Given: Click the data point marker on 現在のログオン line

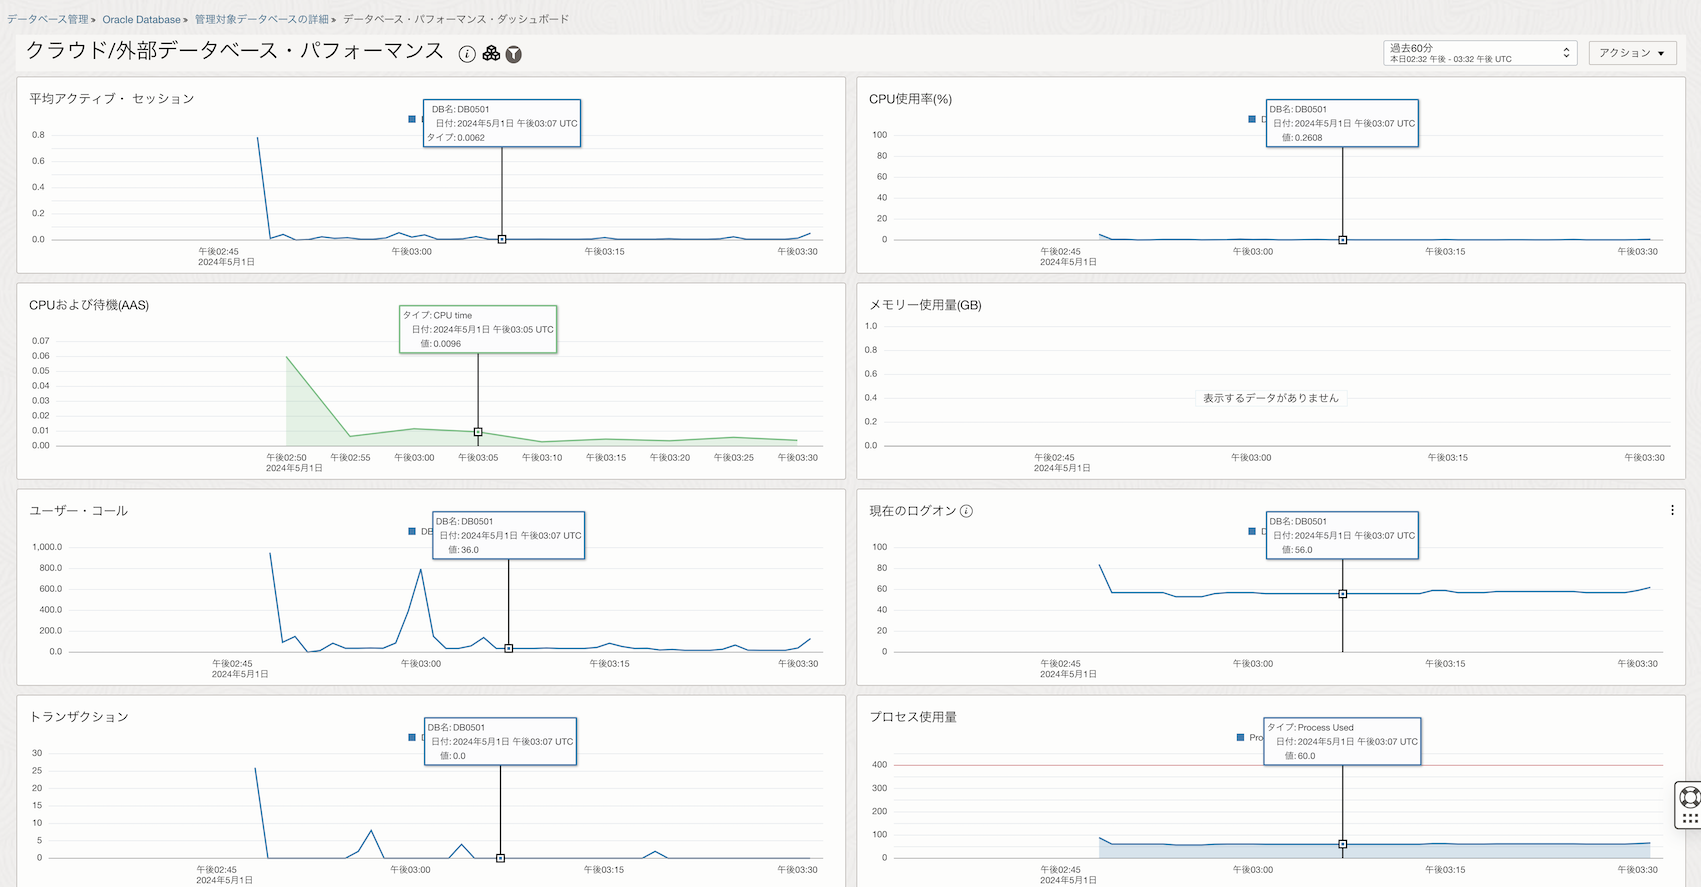Looking at the screenshot, I should coord(1343,594).
